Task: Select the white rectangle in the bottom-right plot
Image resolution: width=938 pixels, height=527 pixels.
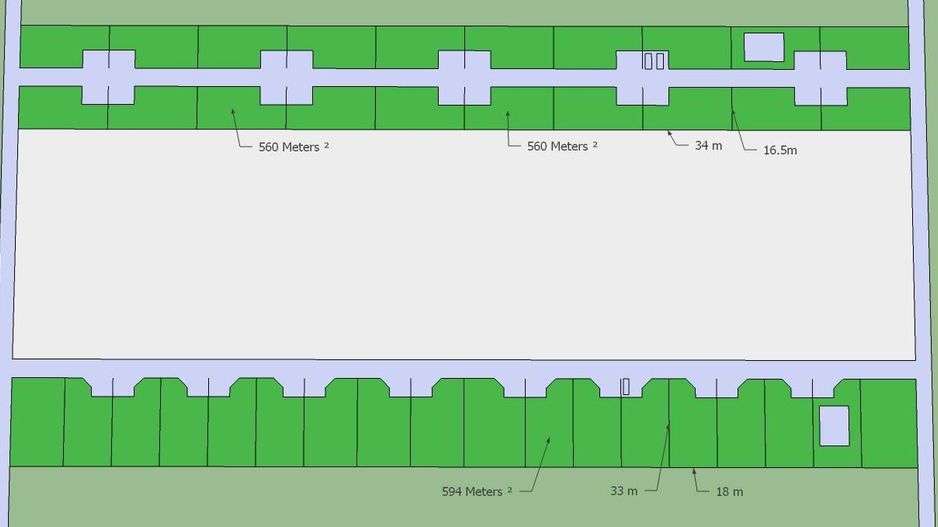Action: point(834,425)
